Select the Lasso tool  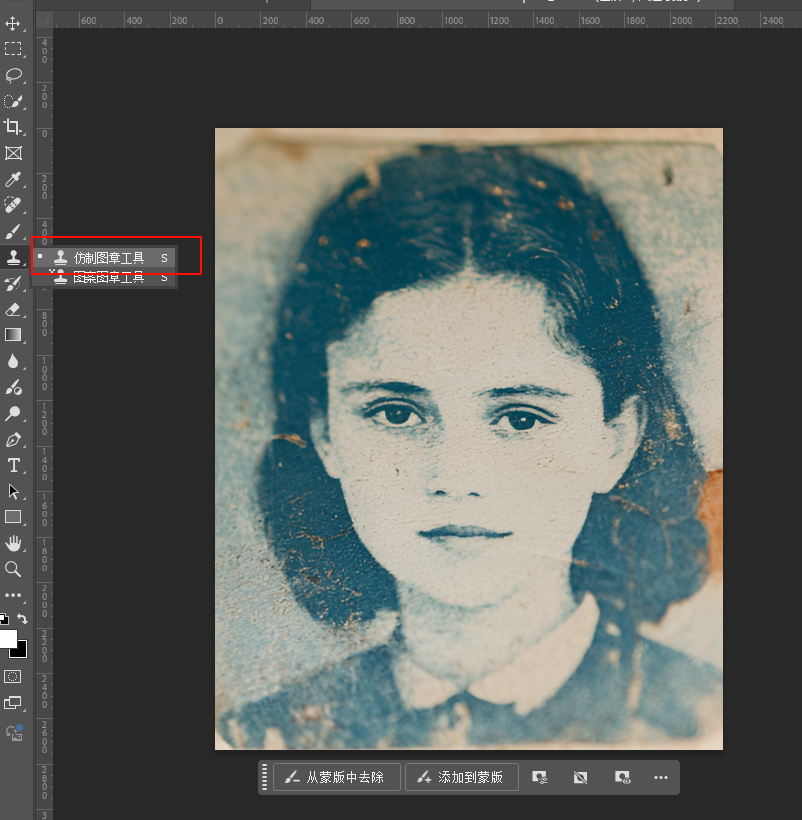(13, 75)
